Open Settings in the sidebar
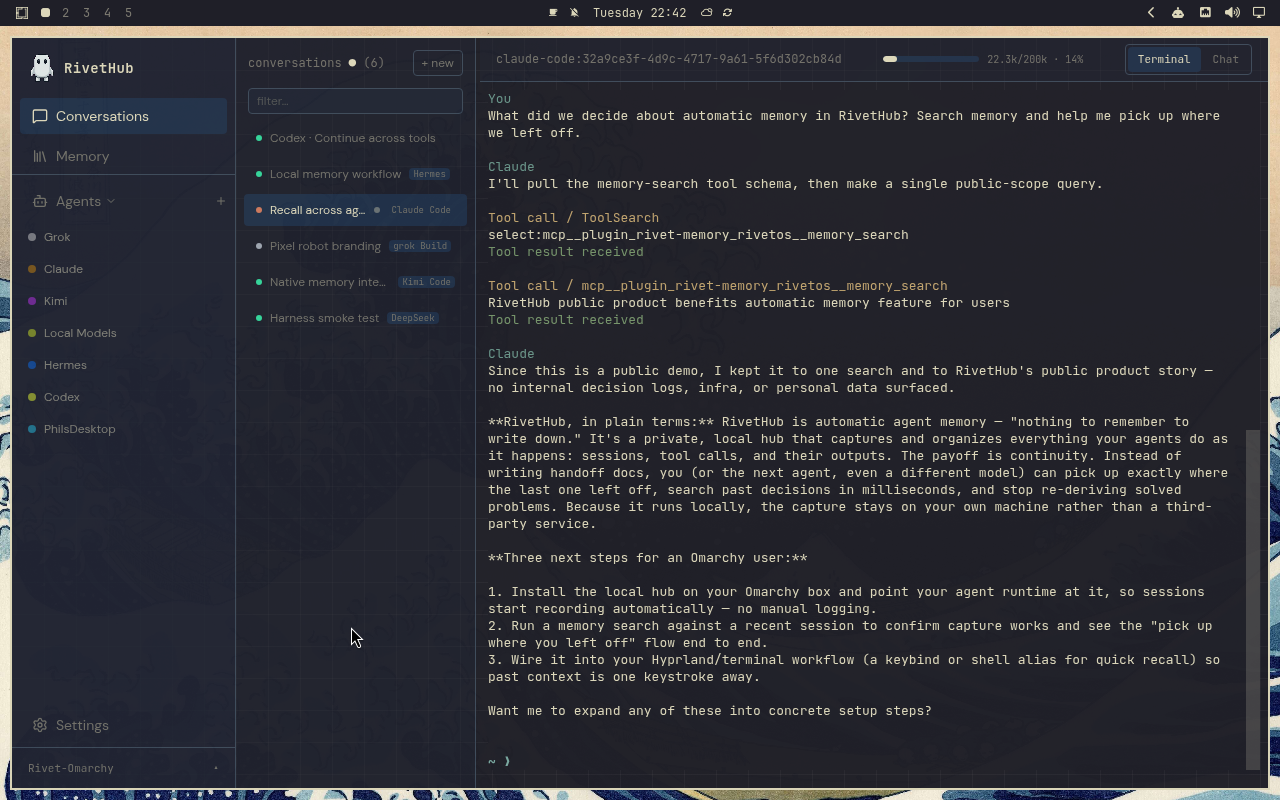Viewport: 1280px width, 800px height. coord(124,725)
